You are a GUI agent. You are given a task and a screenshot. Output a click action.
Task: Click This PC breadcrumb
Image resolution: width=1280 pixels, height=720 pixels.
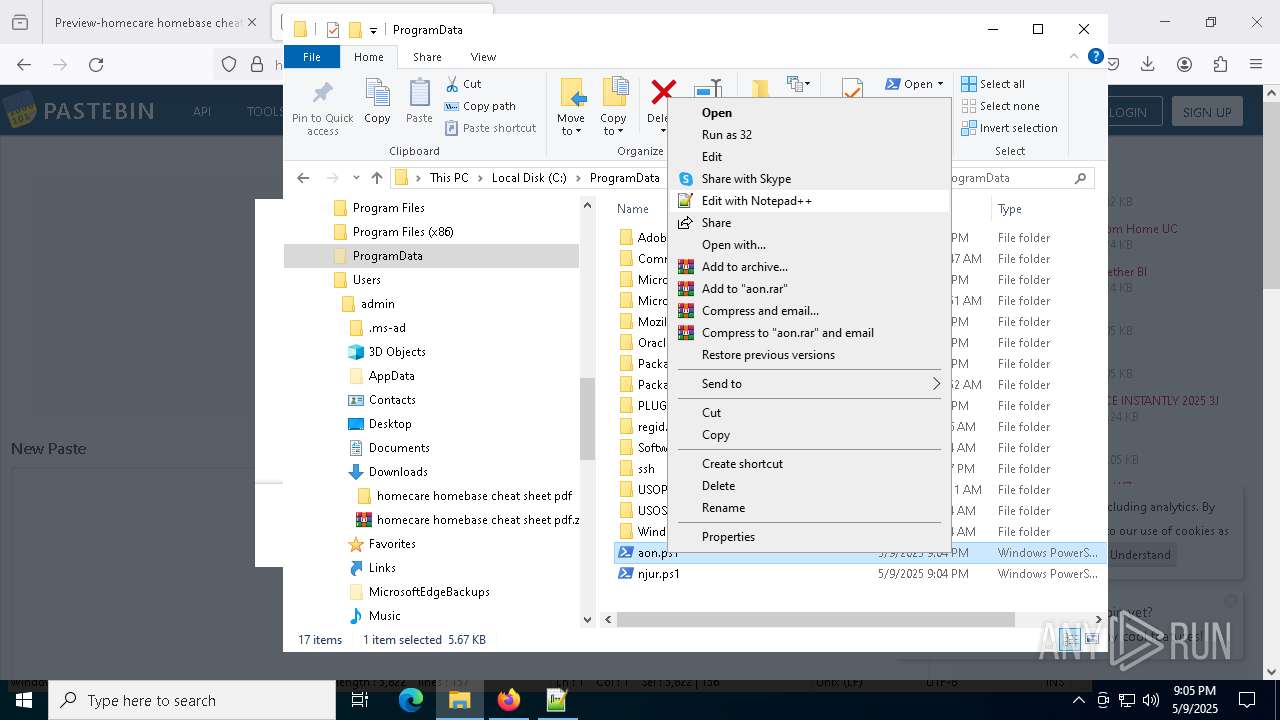[x=449, y=178]
